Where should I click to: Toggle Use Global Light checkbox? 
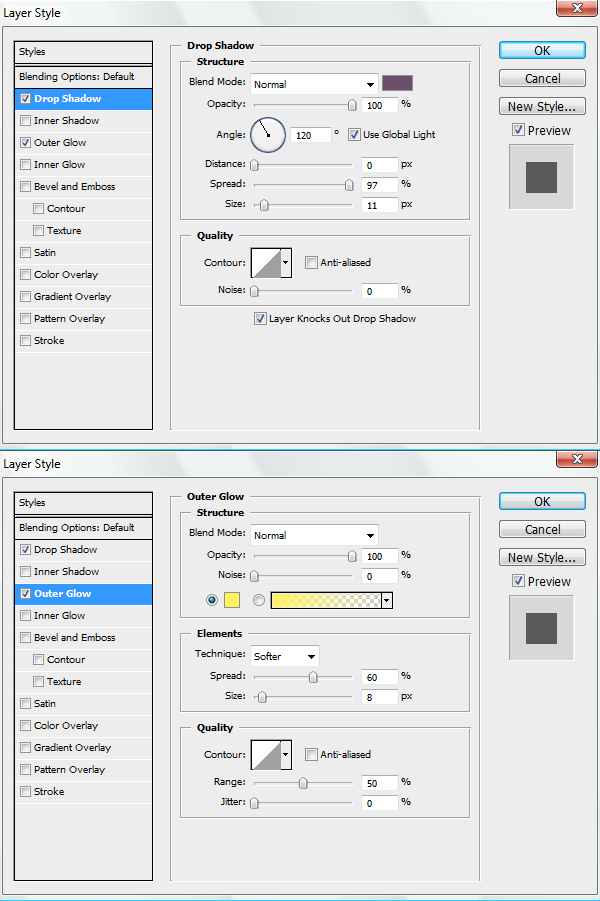pyautogui.click(x=355, y=134)
